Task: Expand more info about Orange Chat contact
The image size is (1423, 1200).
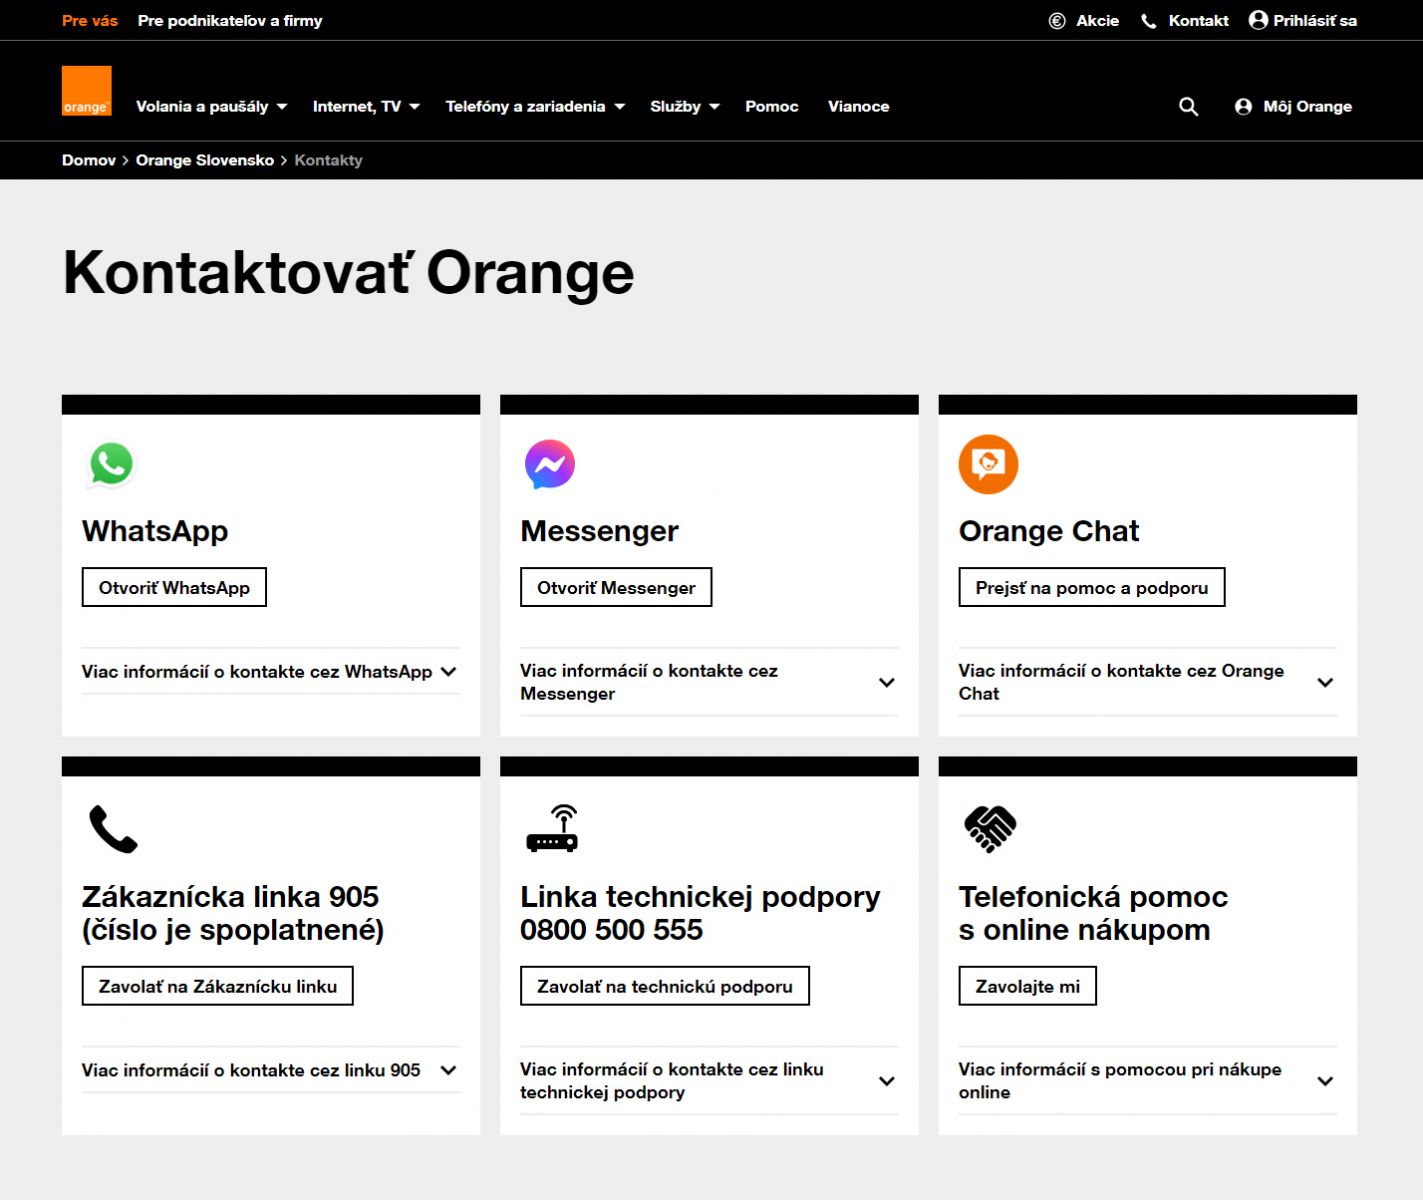Action: coord(1146,682)
